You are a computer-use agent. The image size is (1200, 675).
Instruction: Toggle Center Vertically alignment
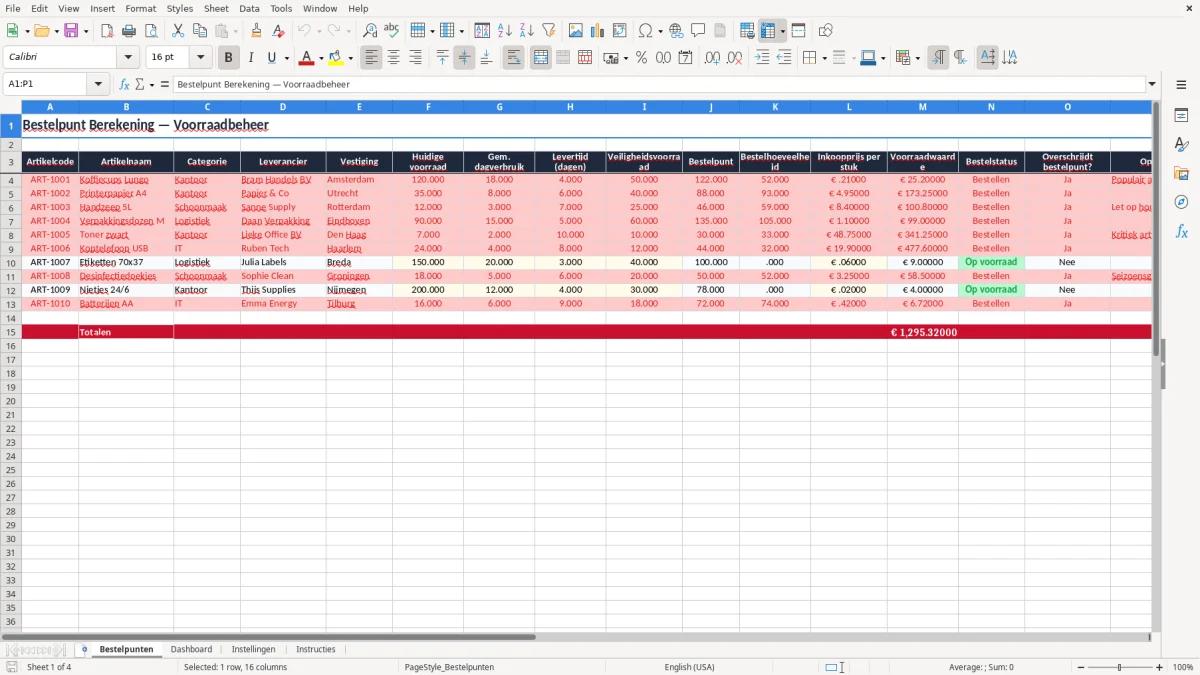click(x=464, y=58)
